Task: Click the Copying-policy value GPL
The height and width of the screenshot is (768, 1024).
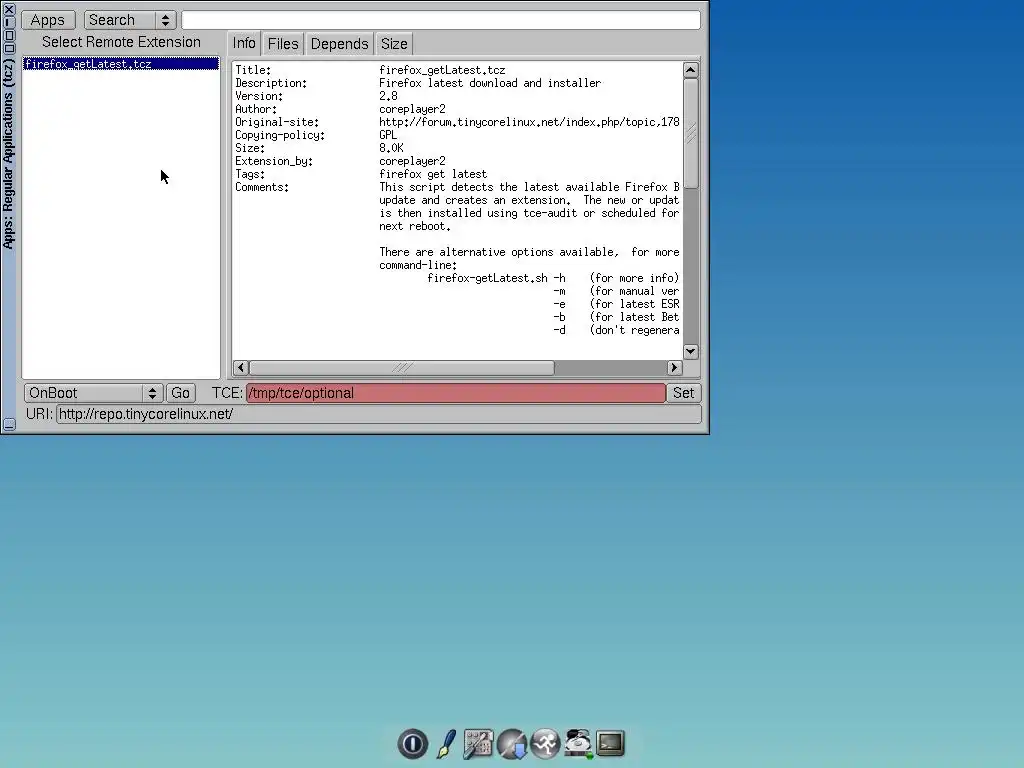Action: pos(388,135)
